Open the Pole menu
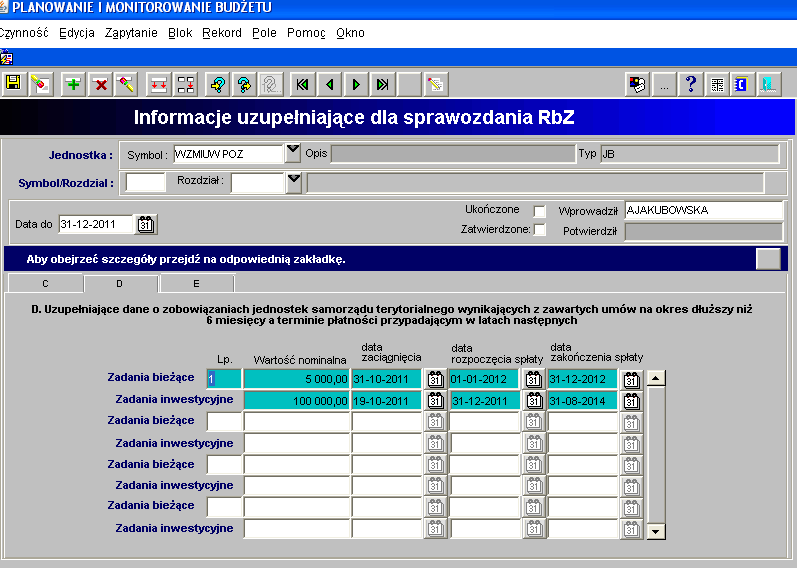The width and height of the screenshot is (797, 568). click(x=264, y=33)
